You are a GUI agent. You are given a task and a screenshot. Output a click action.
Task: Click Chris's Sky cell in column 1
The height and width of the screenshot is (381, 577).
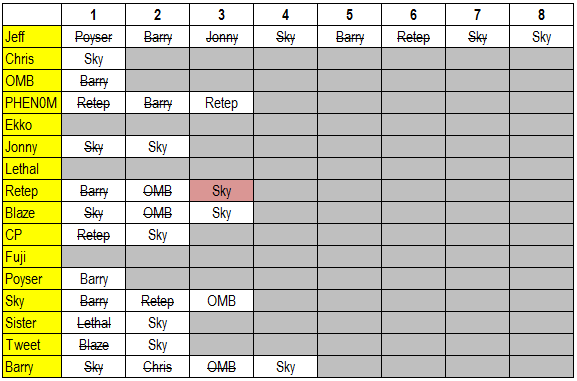coord(93,59)
